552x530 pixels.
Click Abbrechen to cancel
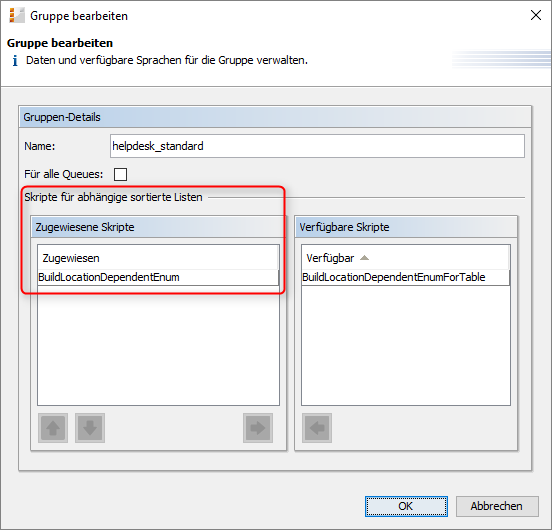497,506
